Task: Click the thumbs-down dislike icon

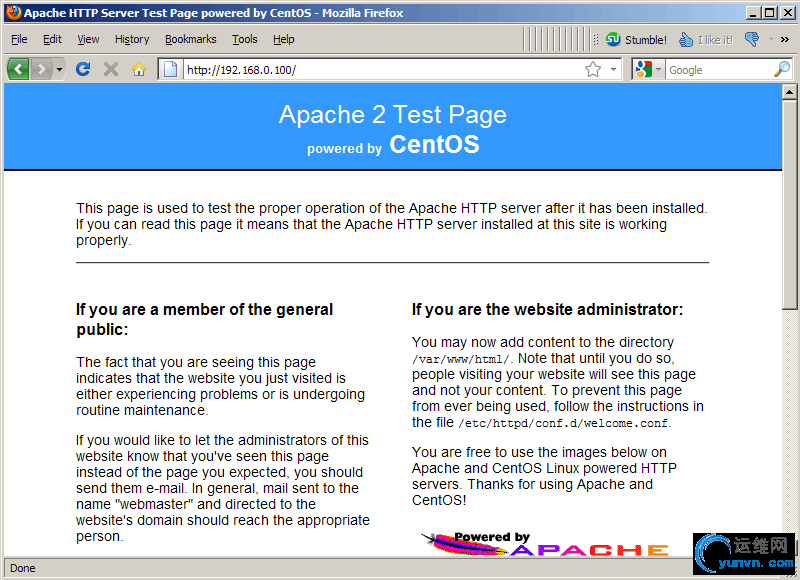Action: [x=752, y=39]
